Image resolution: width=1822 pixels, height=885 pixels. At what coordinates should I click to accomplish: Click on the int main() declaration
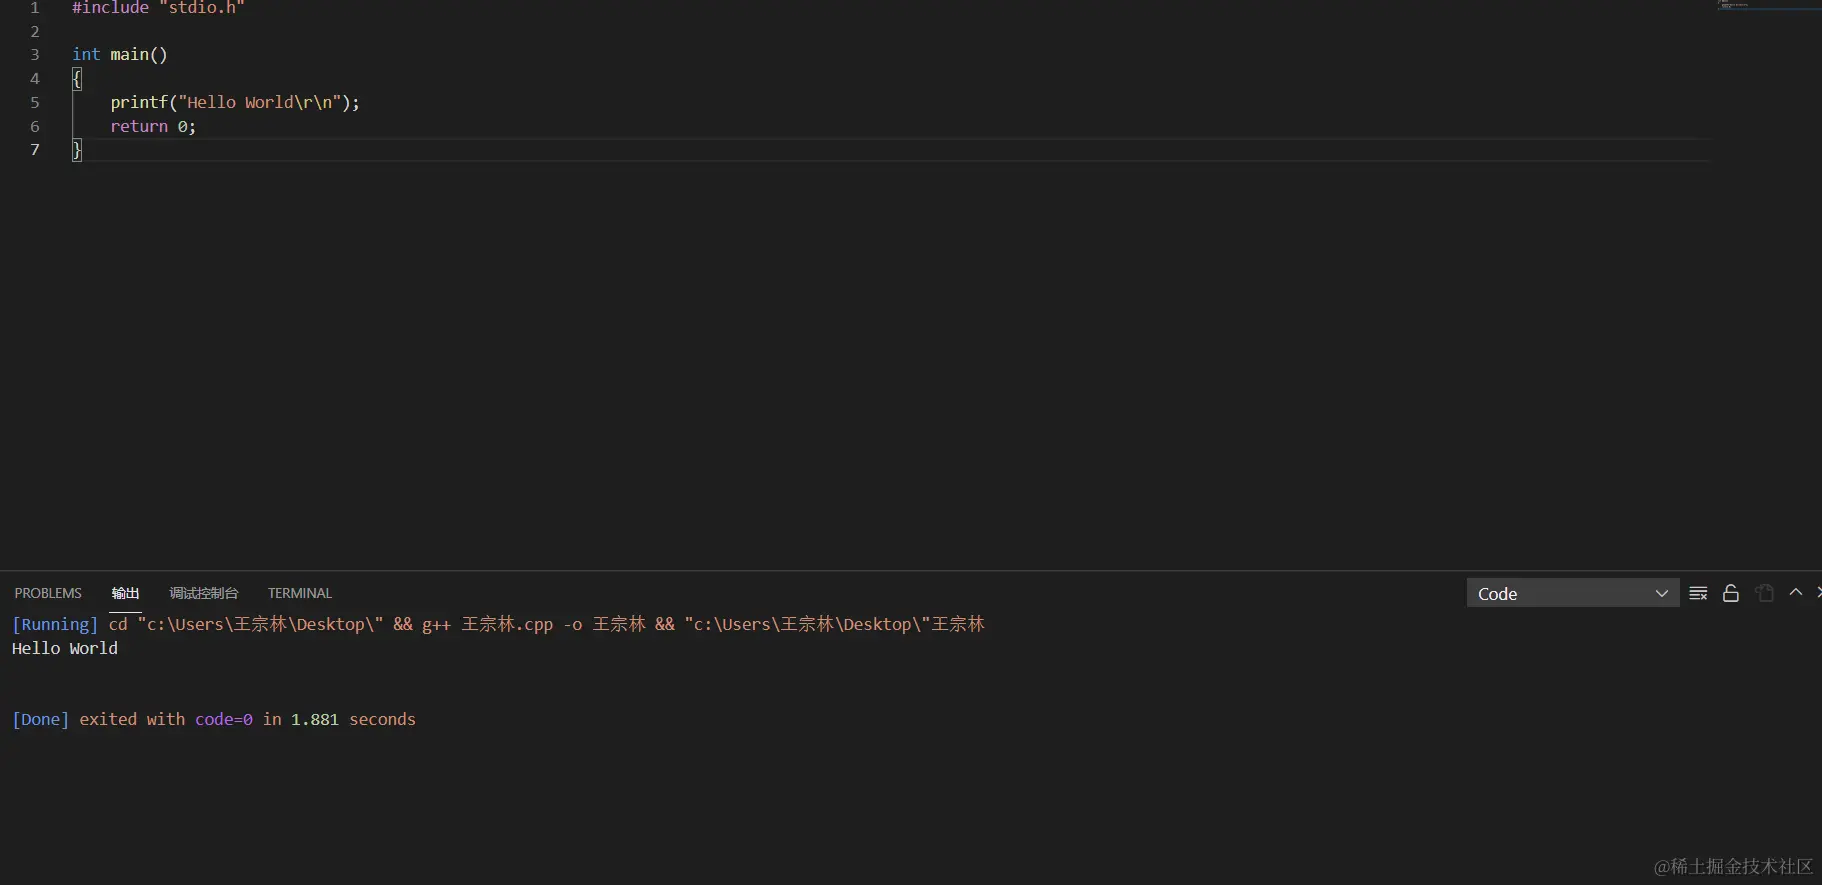pyautogui.click(x=120, y=54)
